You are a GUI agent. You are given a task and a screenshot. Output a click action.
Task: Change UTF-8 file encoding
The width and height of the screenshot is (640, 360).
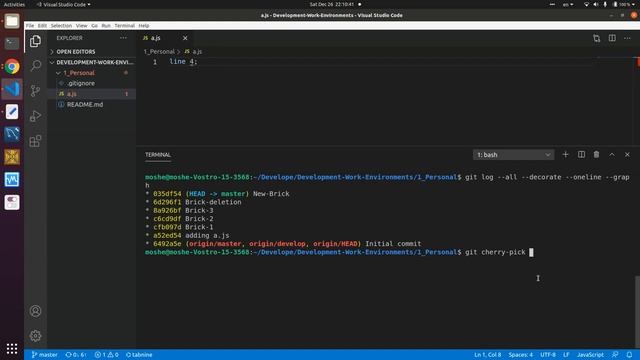click(x=548, y=355)
